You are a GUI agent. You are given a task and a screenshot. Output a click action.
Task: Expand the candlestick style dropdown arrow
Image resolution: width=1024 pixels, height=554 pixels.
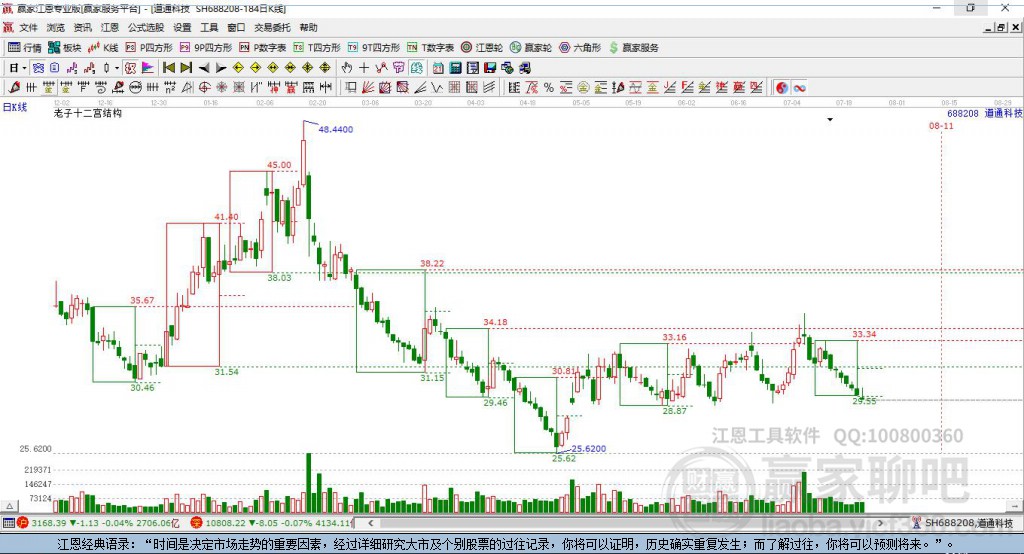(117, 68)
